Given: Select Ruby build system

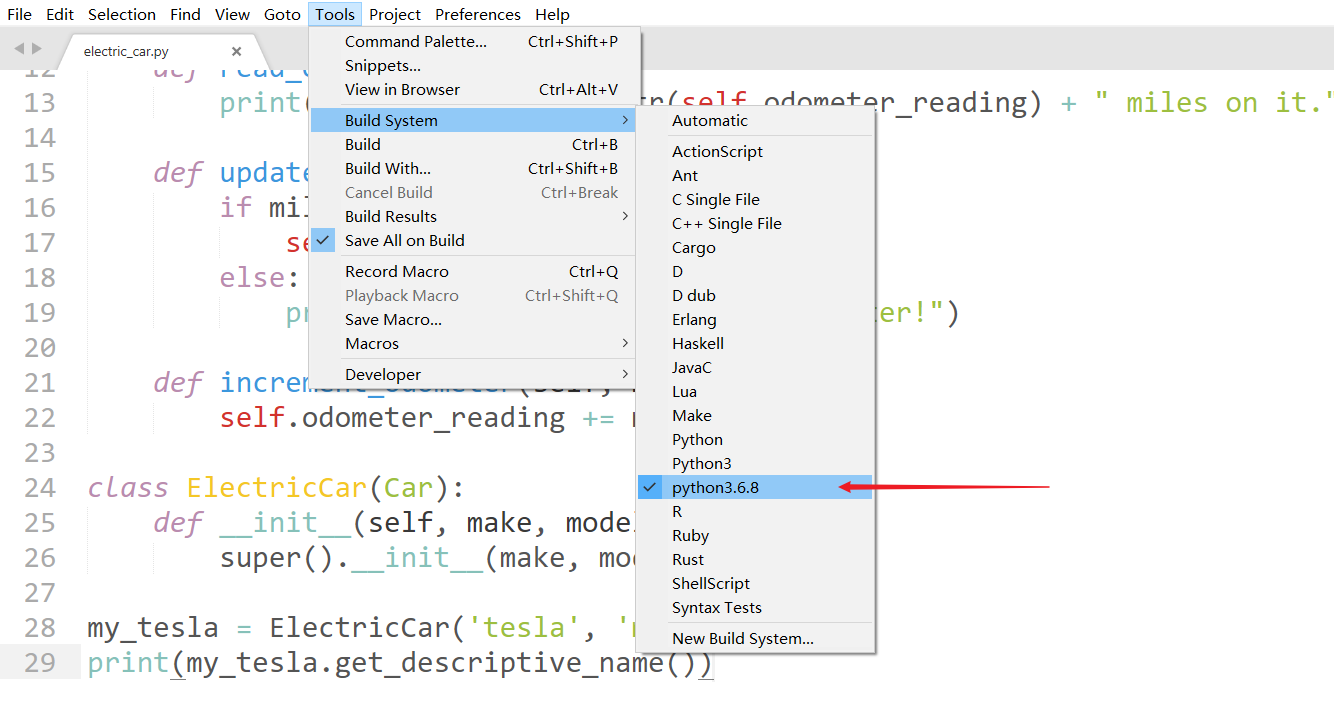Looking at the screenshot, I should pyautogui.click(x=755, y=535).
